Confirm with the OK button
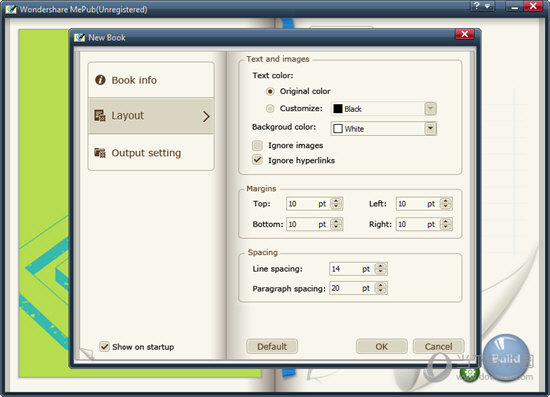550x397 pixels. point(382,346)
